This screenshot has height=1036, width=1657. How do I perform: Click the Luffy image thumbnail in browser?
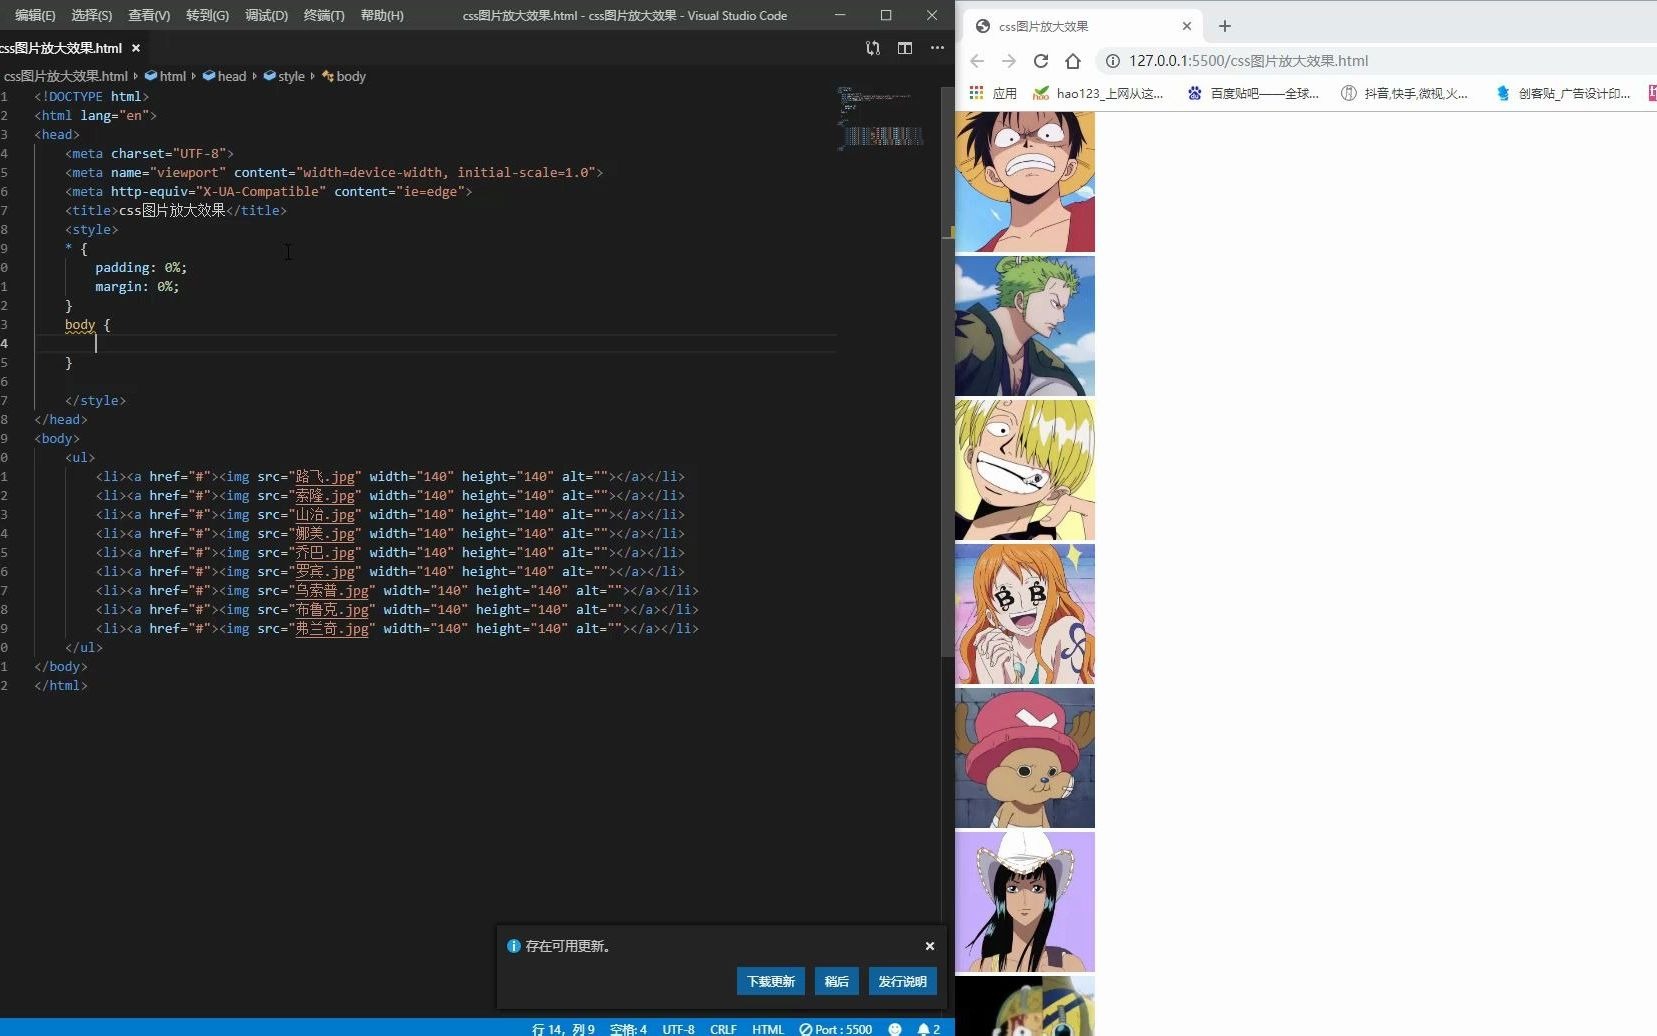(1024, 181)
